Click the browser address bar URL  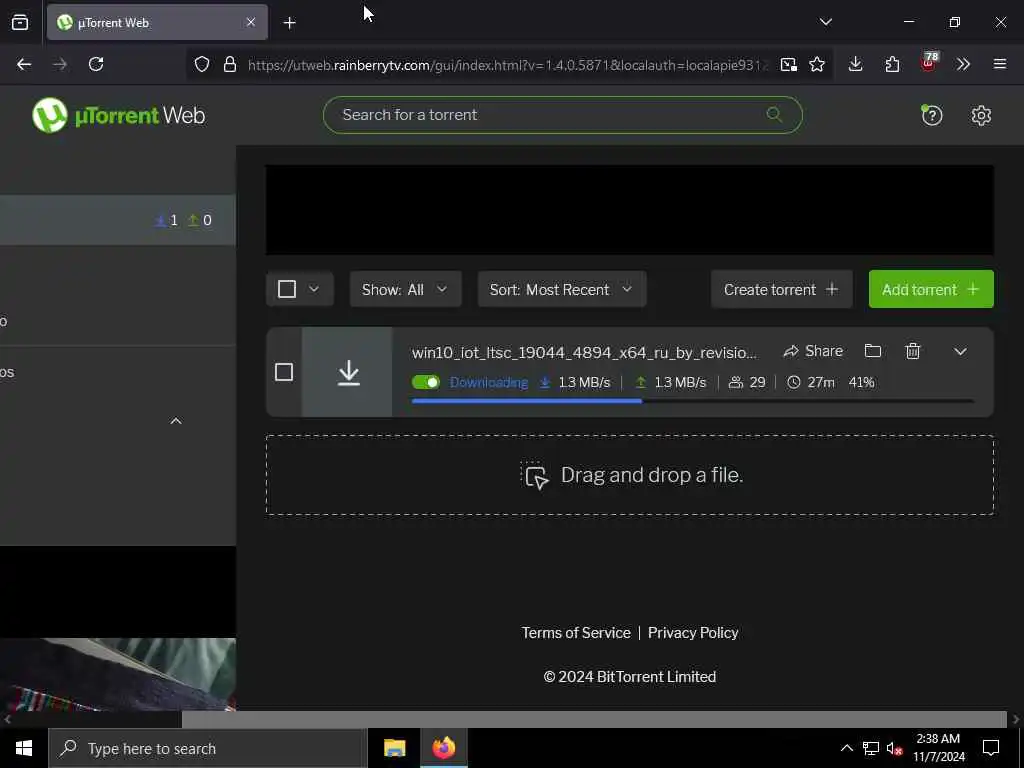tap(506, 65)
